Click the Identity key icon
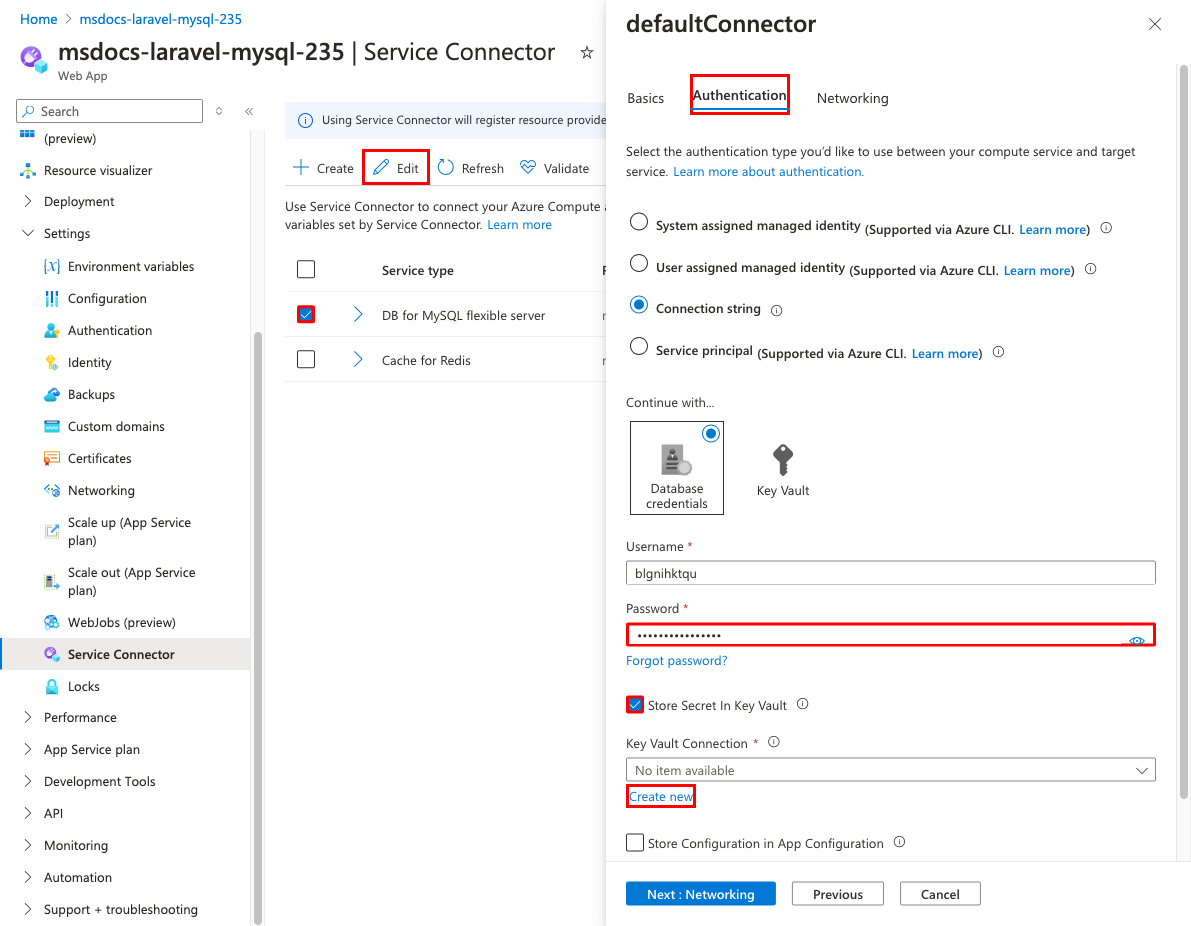This screenshot has height=926, width=1191. [x=52, y=362]
